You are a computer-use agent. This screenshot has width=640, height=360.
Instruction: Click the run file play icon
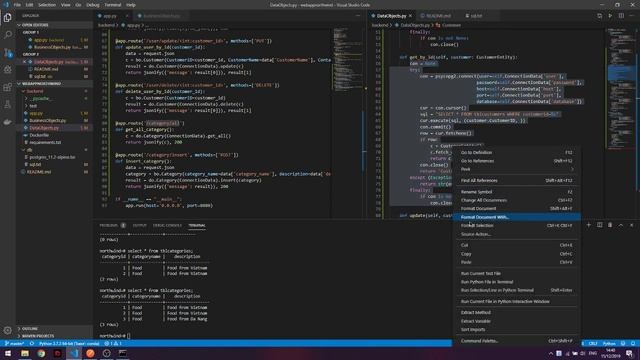pyautogui.click(x=610, y=16)
